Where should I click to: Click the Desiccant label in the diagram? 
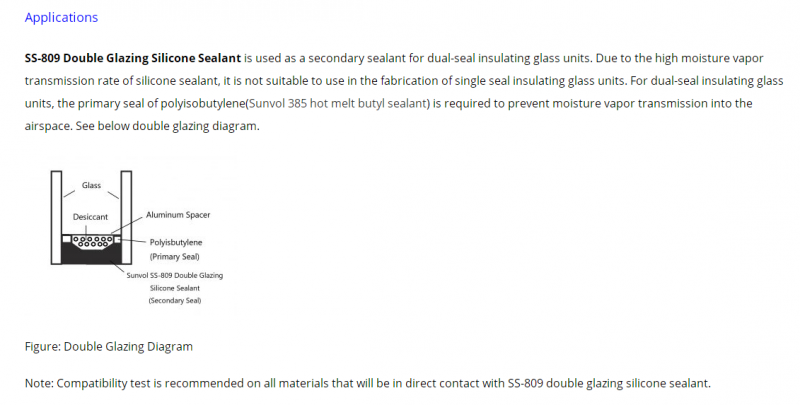click(x=90, y=217)
